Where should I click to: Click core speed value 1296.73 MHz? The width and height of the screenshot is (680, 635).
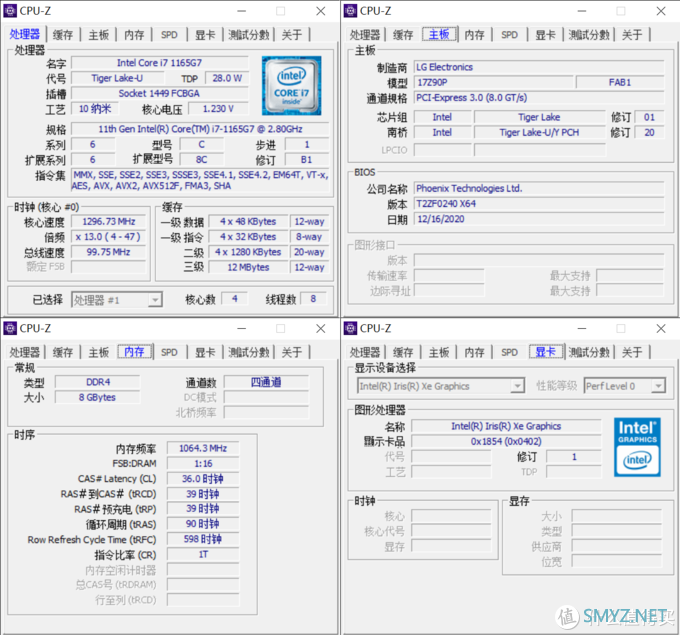click(109, 222)
